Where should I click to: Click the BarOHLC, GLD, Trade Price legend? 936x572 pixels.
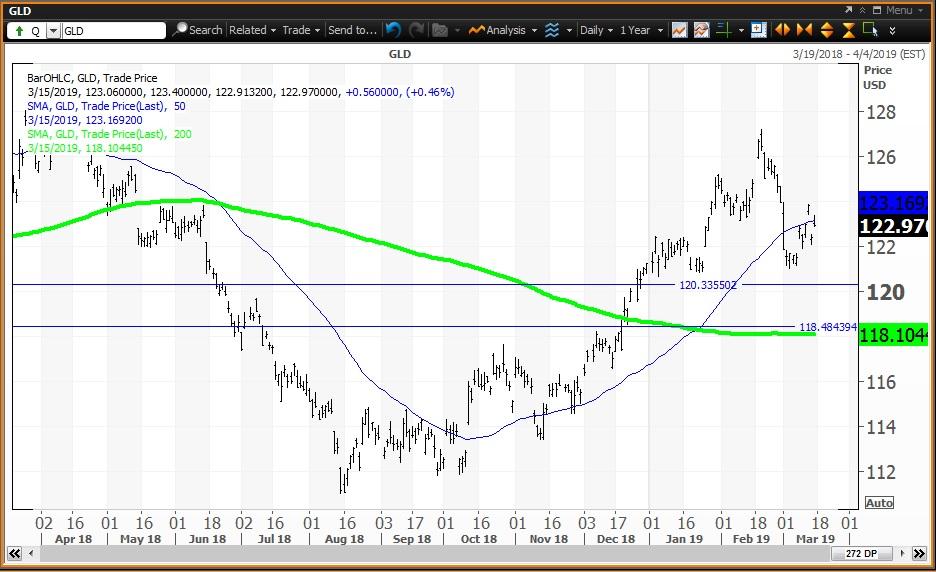pos(92,78)
